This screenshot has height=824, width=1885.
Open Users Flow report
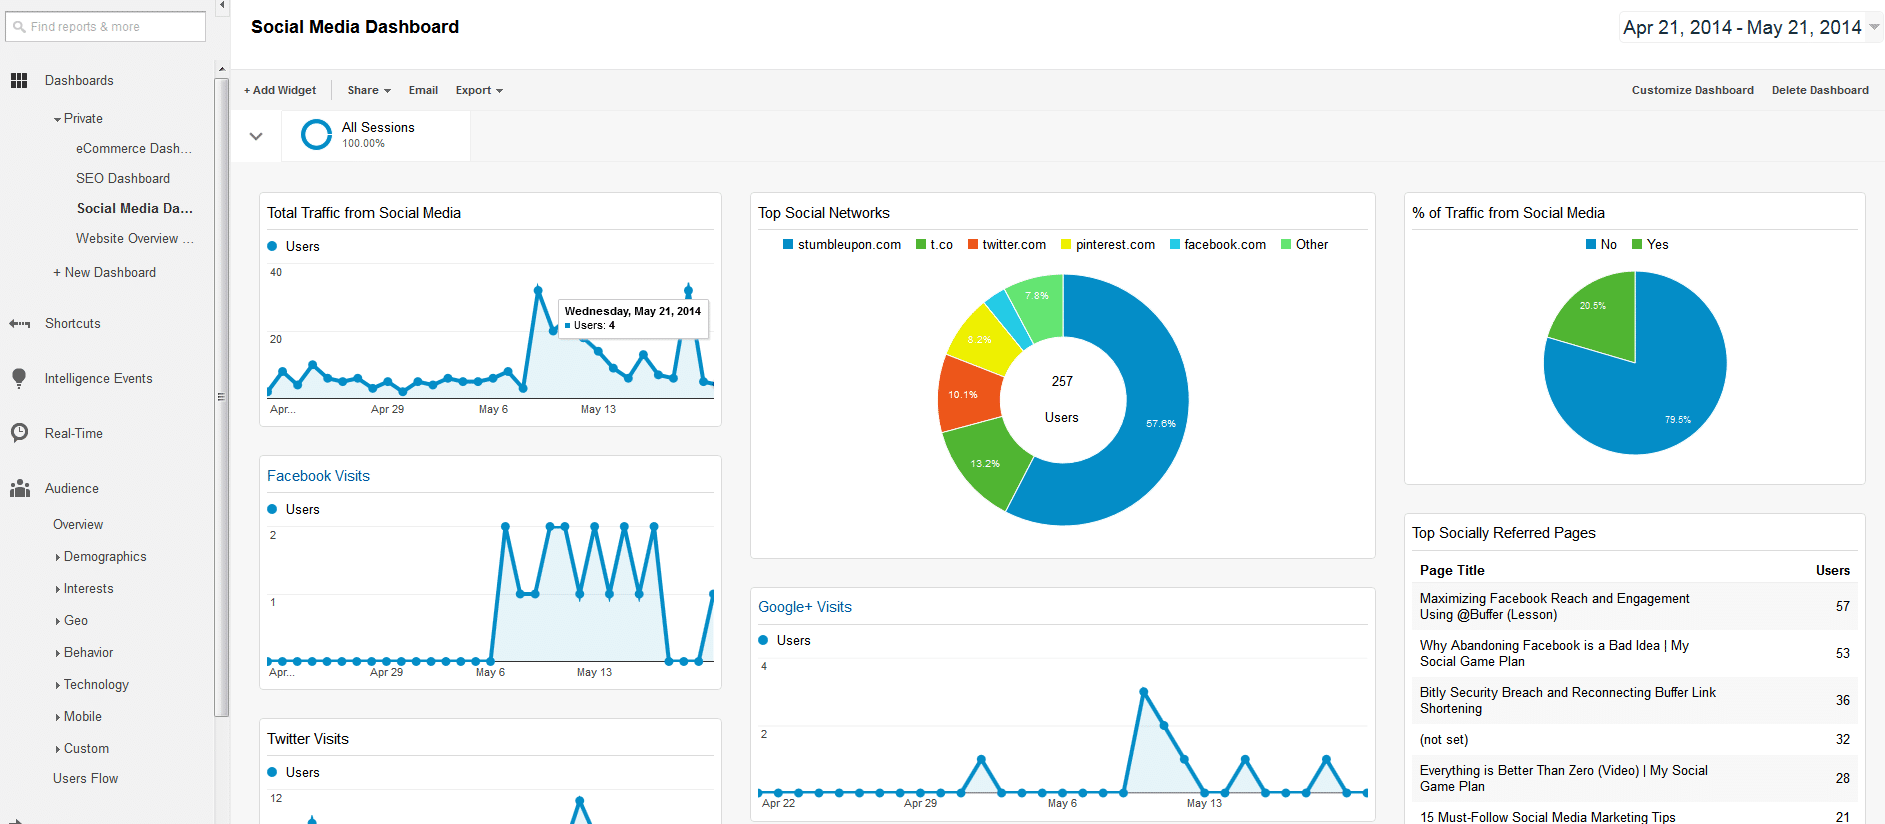click(85, 779)
